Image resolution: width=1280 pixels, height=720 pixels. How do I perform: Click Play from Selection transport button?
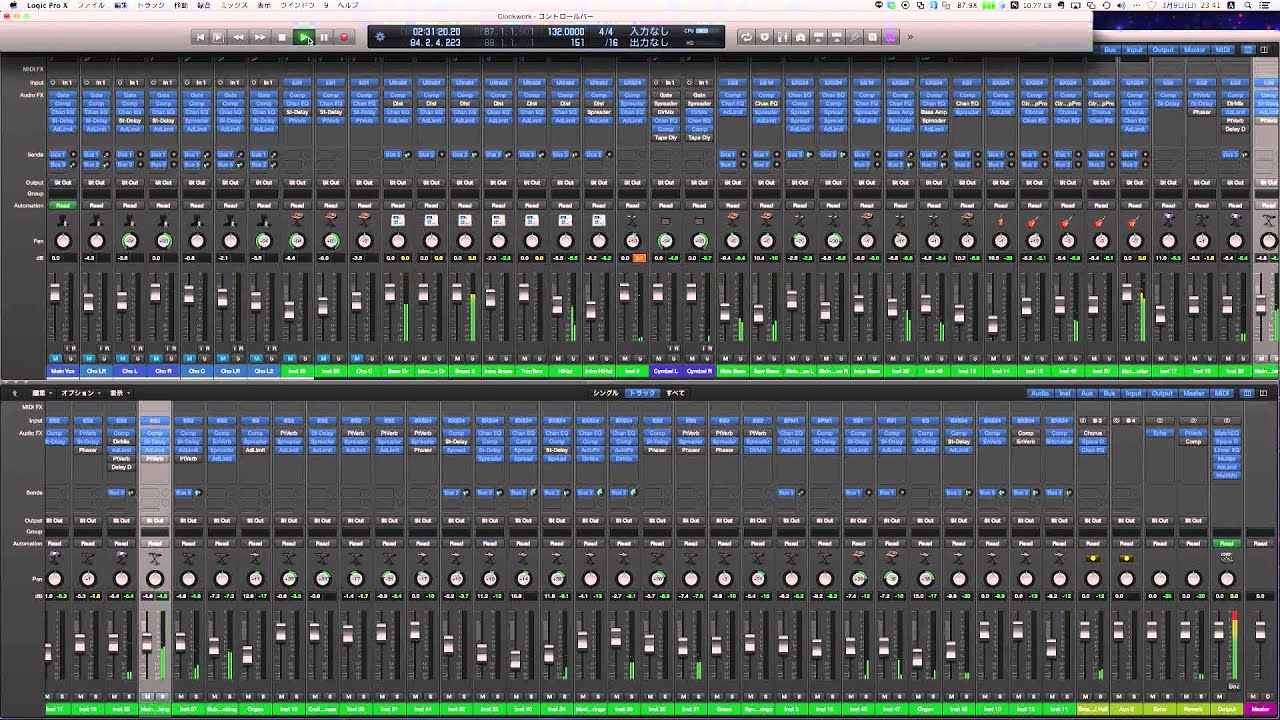click(x=219, y=37)
